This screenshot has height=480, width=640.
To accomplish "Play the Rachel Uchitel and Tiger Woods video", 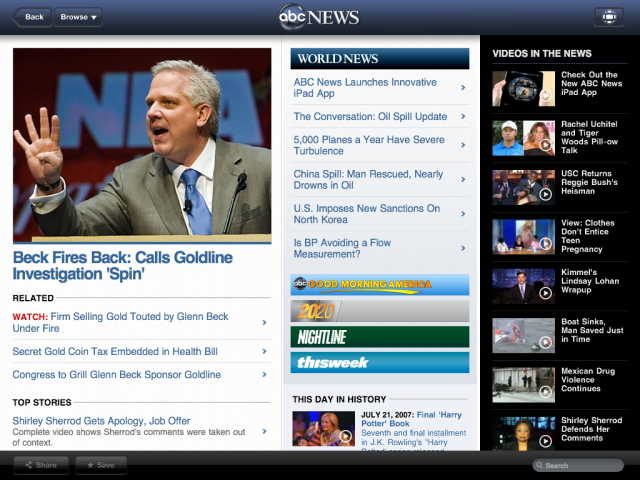I will click(x=523, y=138).
